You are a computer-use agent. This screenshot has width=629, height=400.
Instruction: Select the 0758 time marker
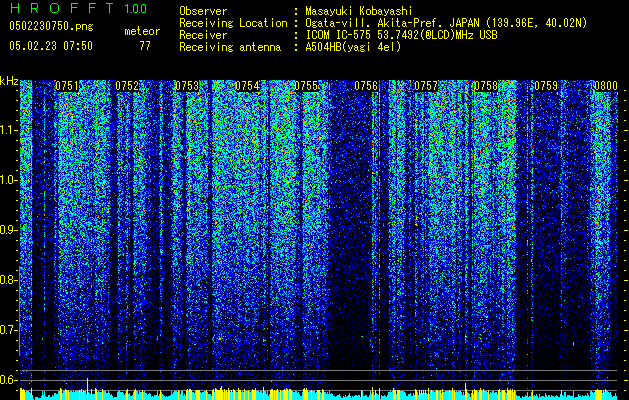486,86
